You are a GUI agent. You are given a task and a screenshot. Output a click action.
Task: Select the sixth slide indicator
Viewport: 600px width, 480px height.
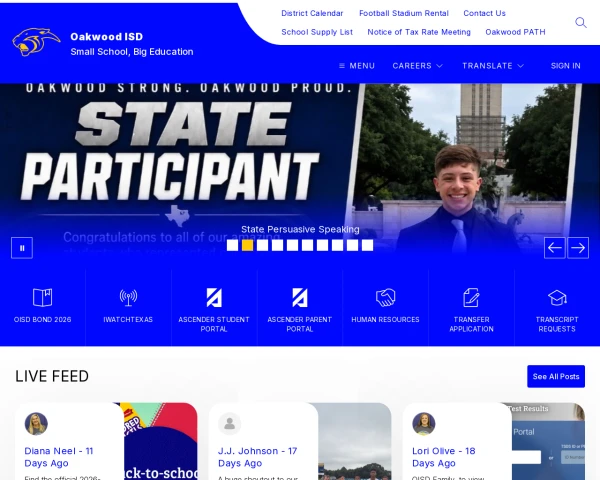(307, 245)
